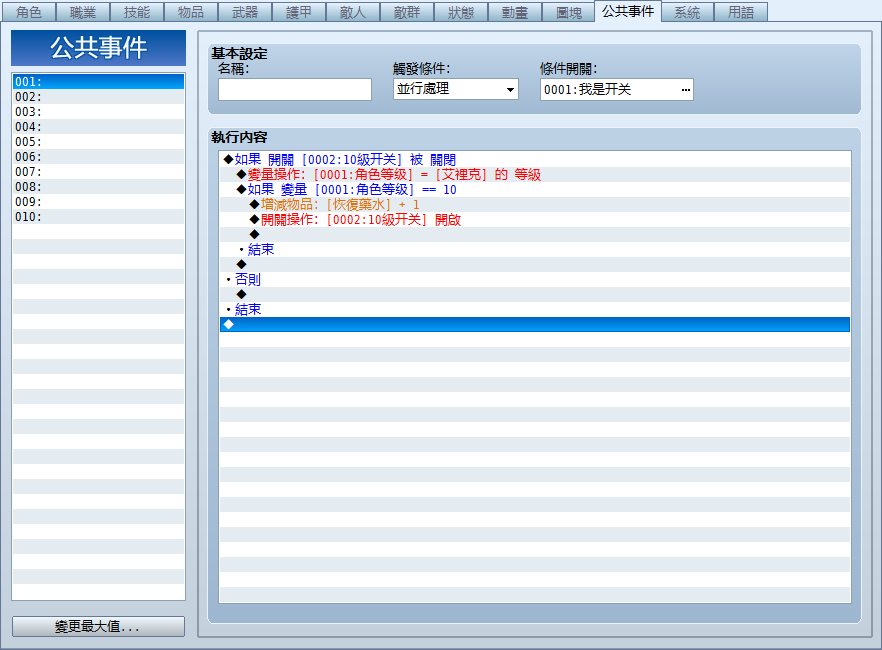The height and width of the screenshot is (650, 882).
Task: Select the highlighted empty command line
Action: [x=535, y=324]
